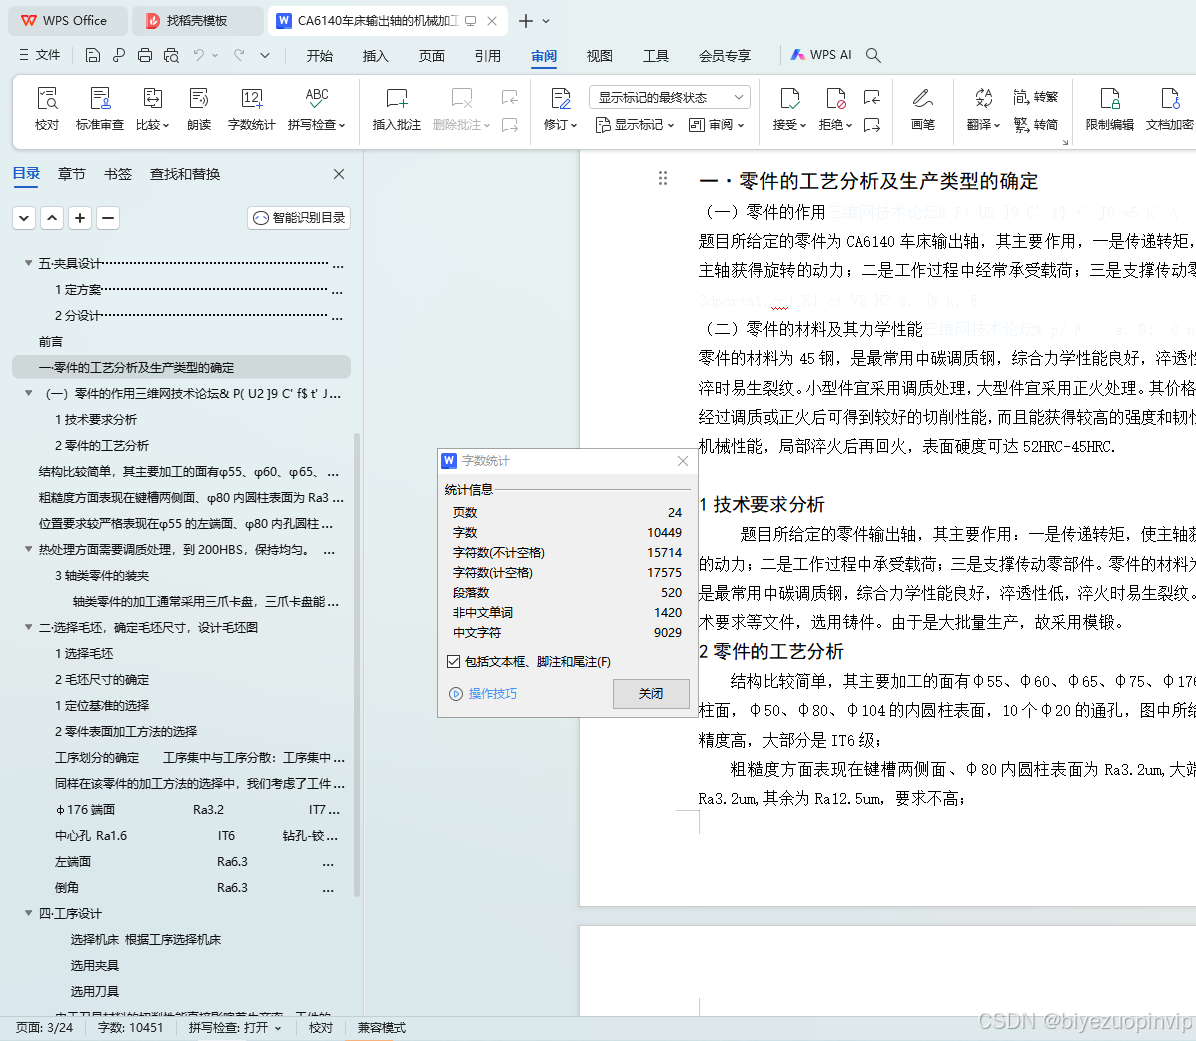
Task: Open the new tab dropdown arrow beside plus
Action: tap(546, 21)
